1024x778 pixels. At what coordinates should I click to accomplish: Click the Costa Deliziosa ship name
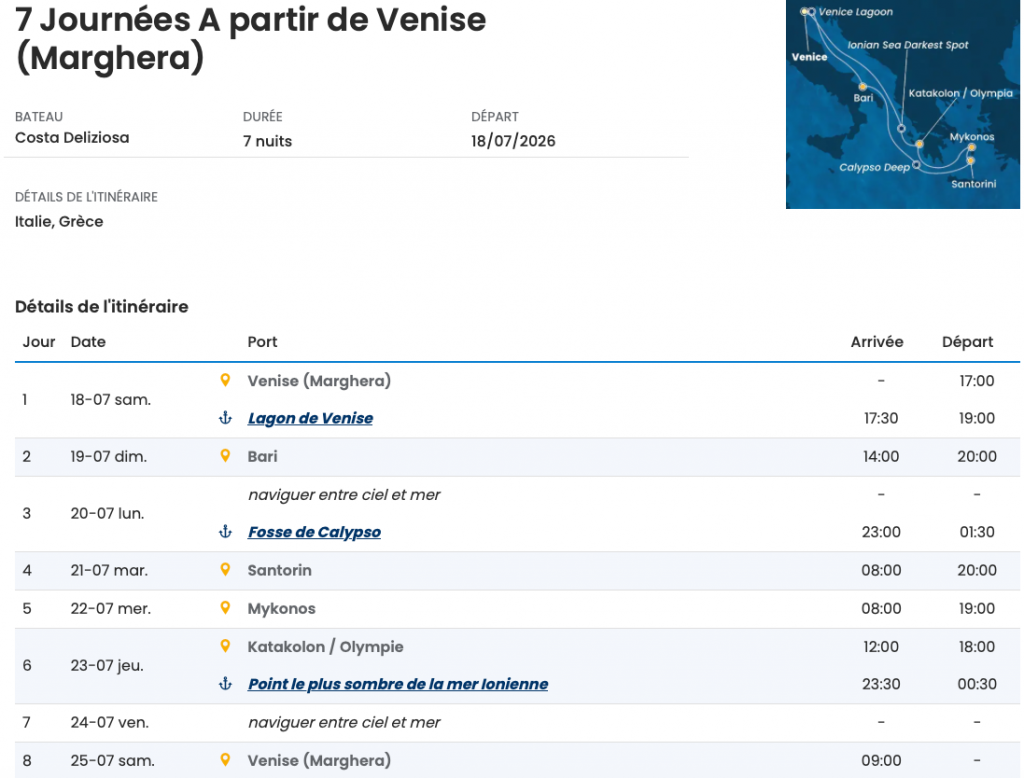pyautogui.click(x=72, y=138)
